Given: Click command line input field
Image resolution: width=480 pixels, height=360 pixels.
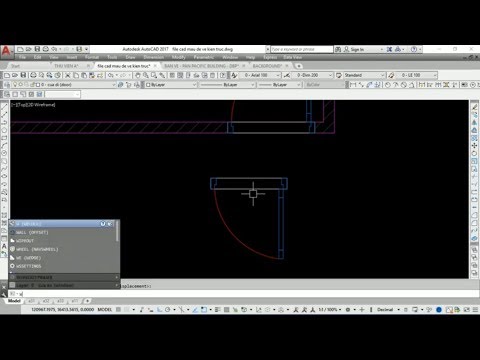Looking at the screenshot, I should click(x=243, y=294).
